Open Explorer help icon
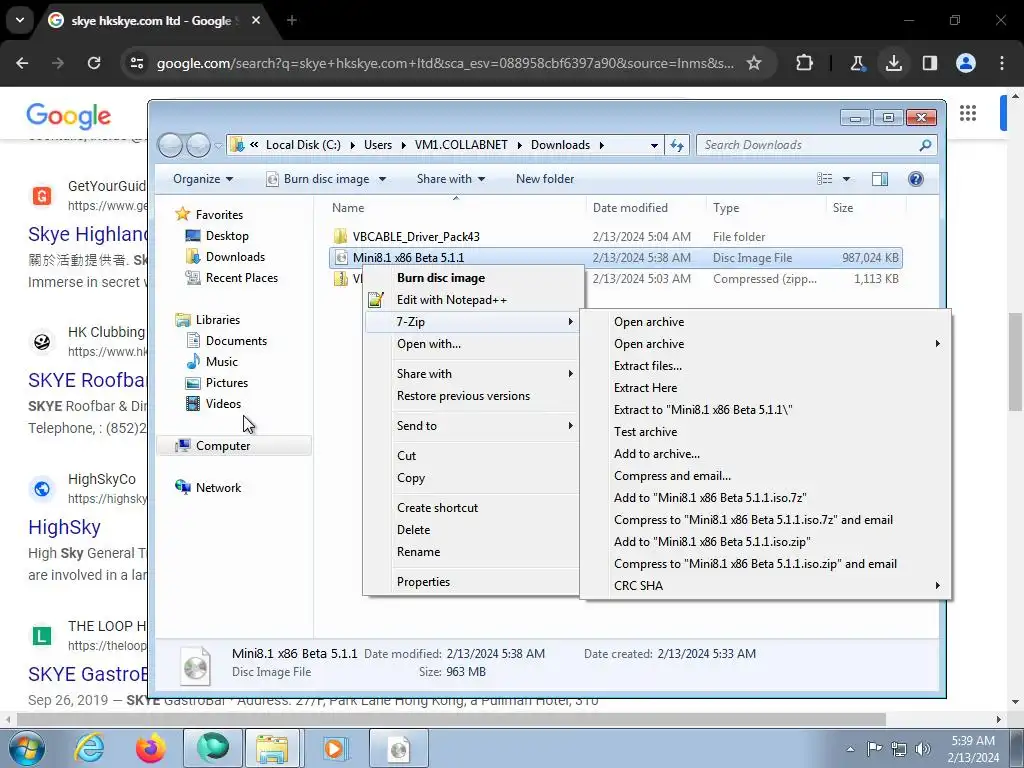Image resolution: width=1024 pixels, height=768 pixels. coord(916,179)
